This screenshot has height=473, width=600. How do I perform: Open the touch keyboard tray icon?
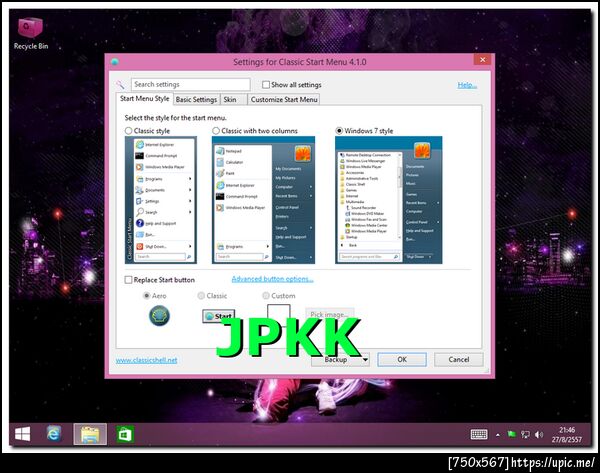(479, 434)
